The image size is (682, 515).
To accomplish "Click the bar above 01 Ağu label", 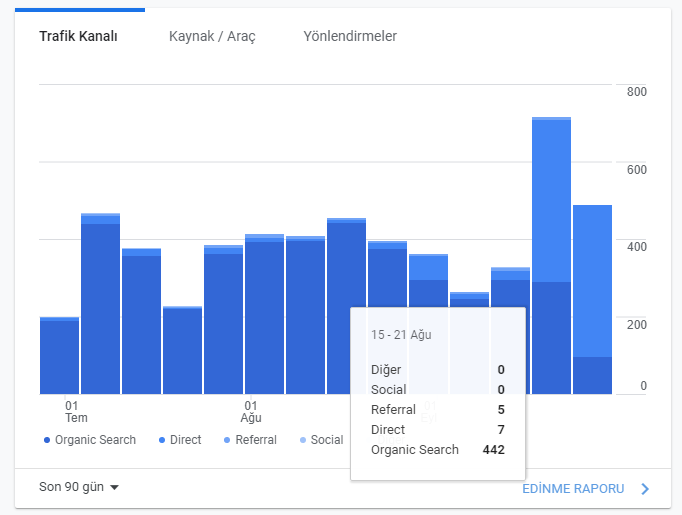I will (264, 314).
